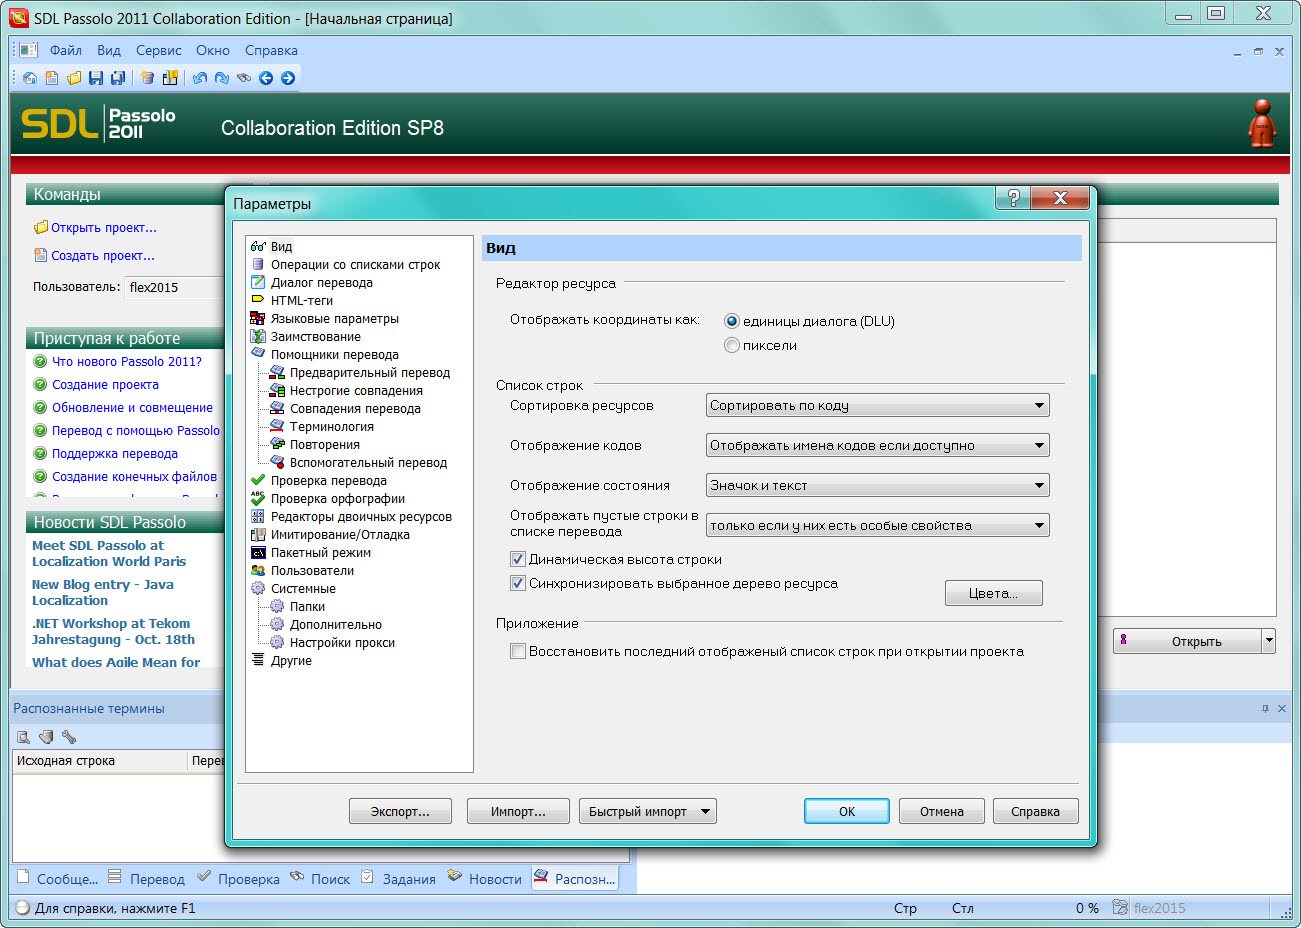Click the undo arrow toolbar icon
1301x928 pixels.
click(x=200, y=78)
